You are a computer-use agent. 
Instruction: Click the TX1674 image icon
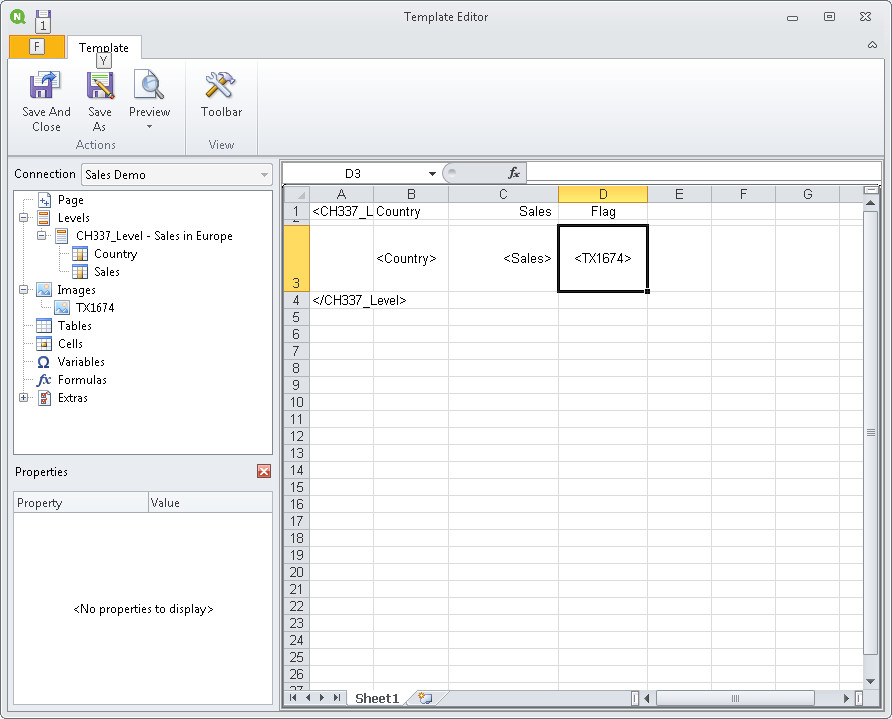[x=60, y=307]
